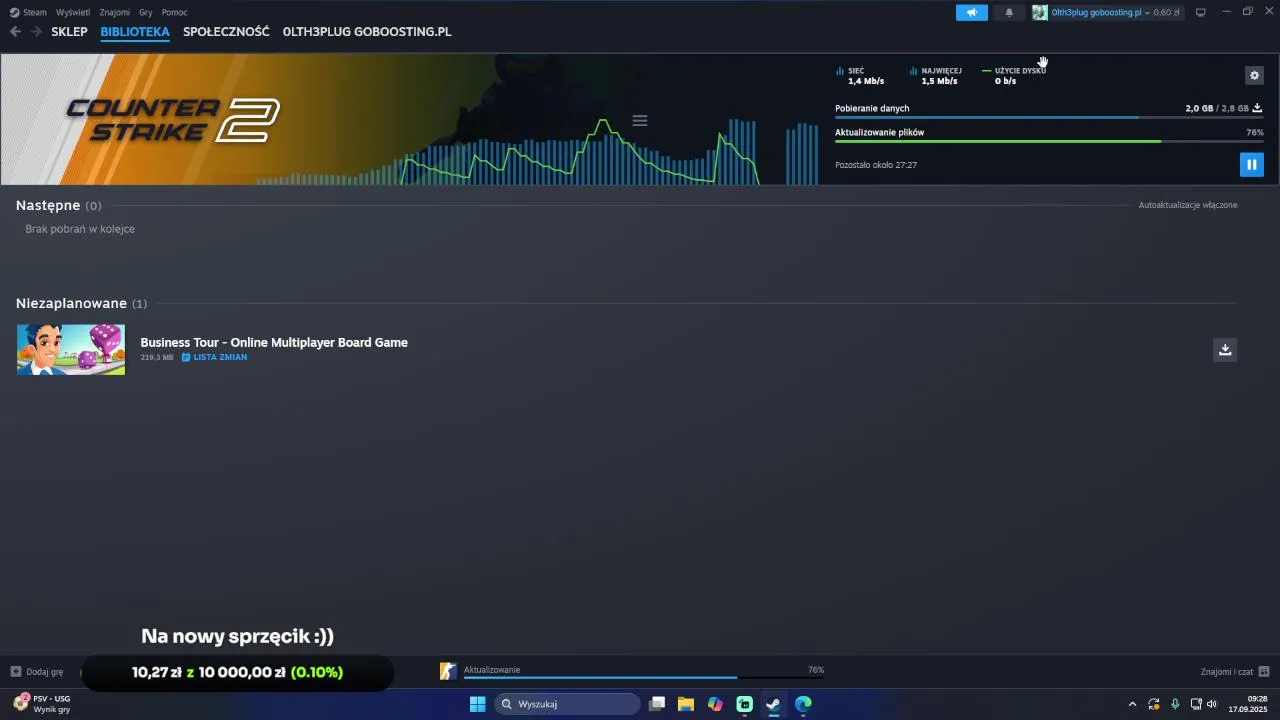
Task: Switch to Big Picture mode monitor icon
Action: point(1201,12)
